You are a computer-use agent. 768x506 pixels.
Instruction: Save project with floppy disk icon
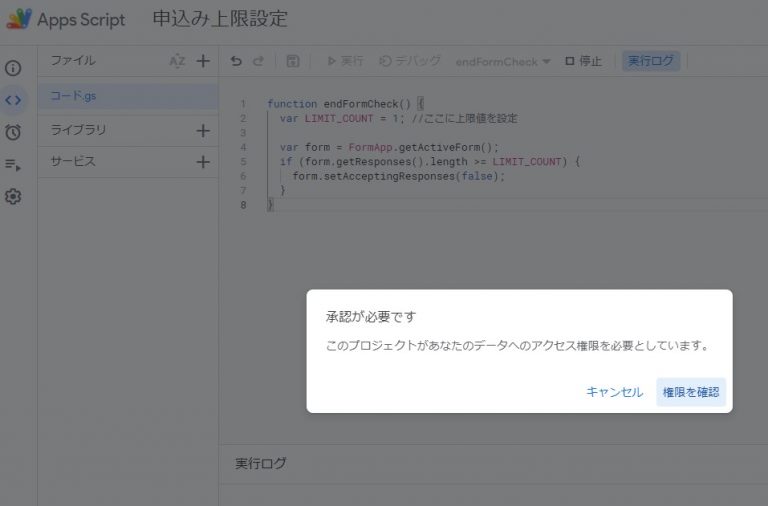coord(293,61)
